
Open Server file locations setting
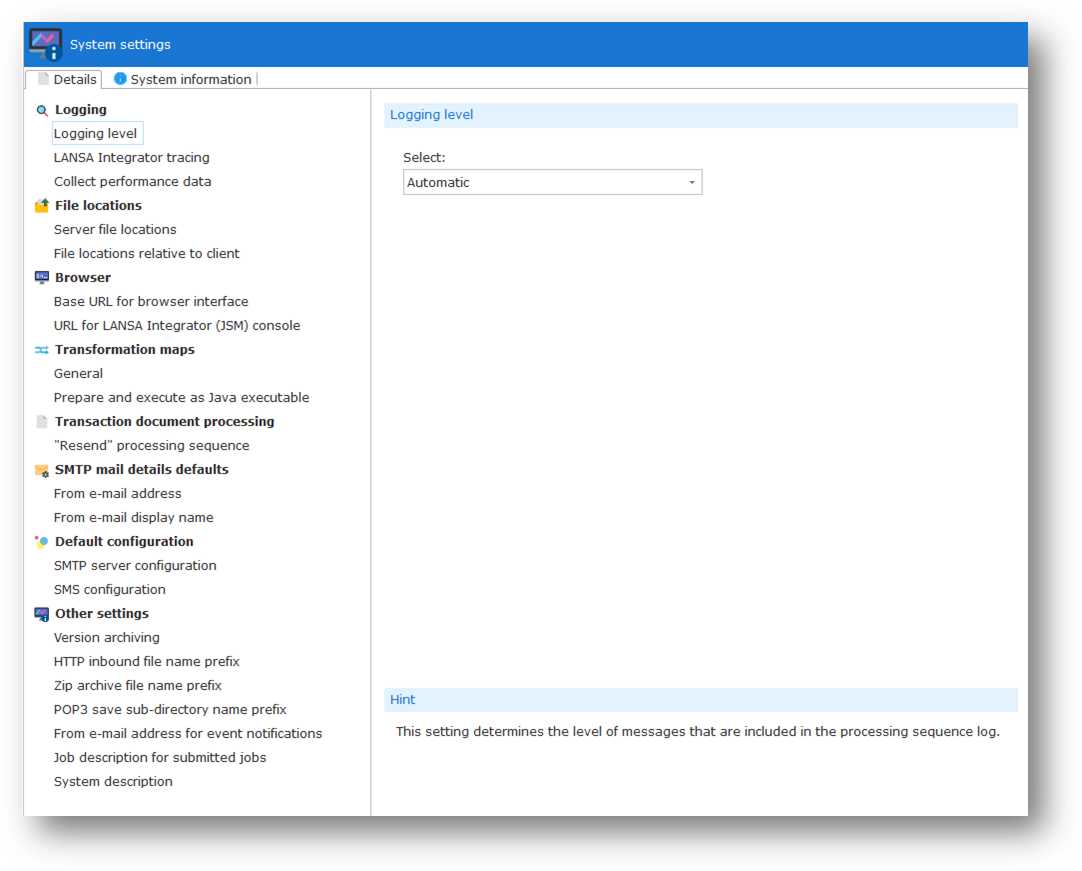[x=115, y=229]
